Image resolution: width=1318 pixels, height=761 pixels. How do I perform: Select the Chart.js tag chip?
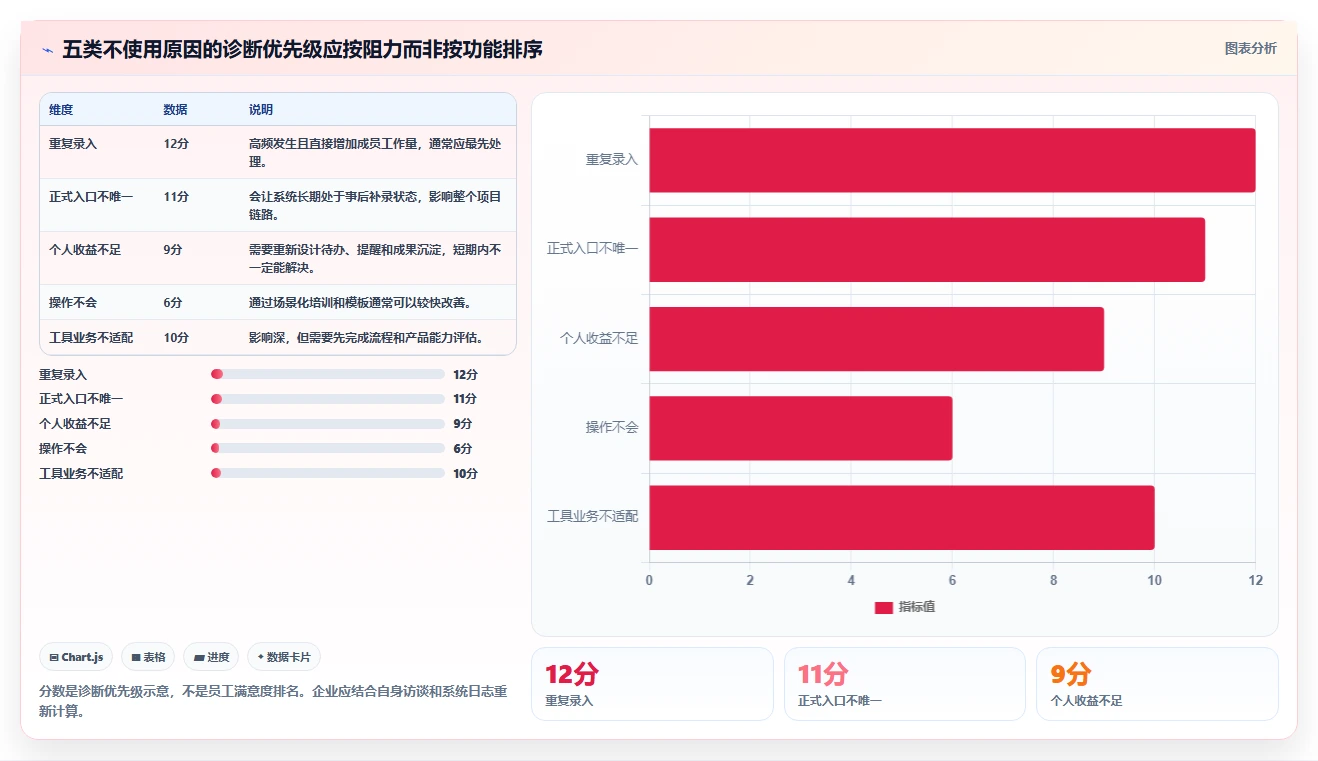(x=77, y=657)
